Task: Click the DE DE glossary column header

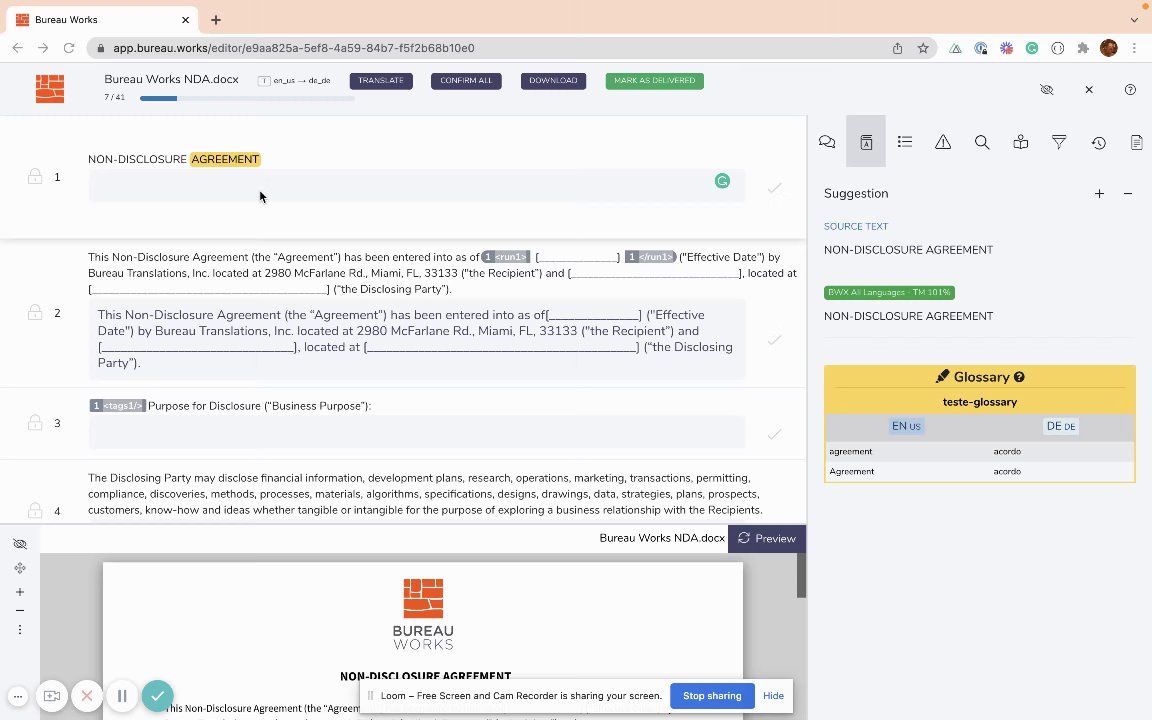Action: tap(1060, 426)
